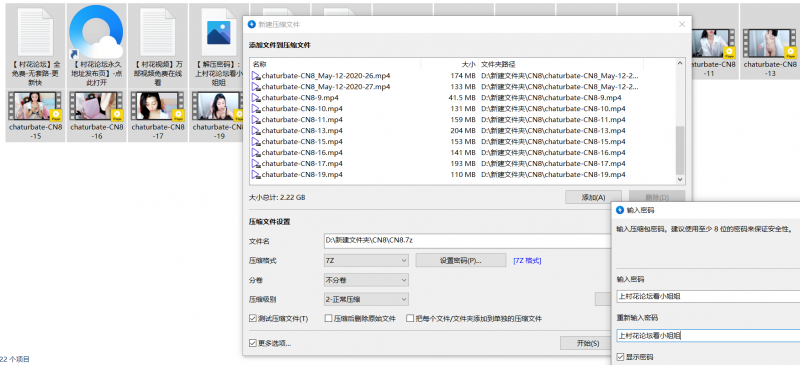Screen dimensions: 800x365
Task: Enable the 压缩后删除原始文件 checkbox
Action: (x=329, y=319)
